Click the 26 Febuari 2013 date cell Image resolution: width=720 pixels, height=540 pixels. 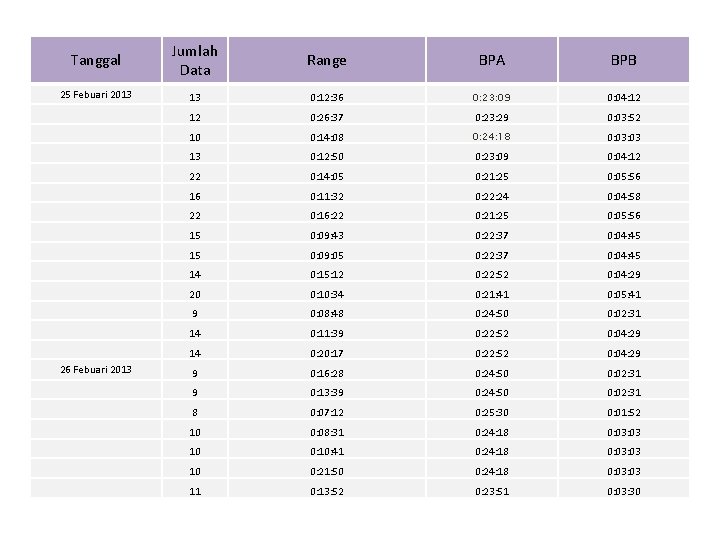click(x=96, y=370)
